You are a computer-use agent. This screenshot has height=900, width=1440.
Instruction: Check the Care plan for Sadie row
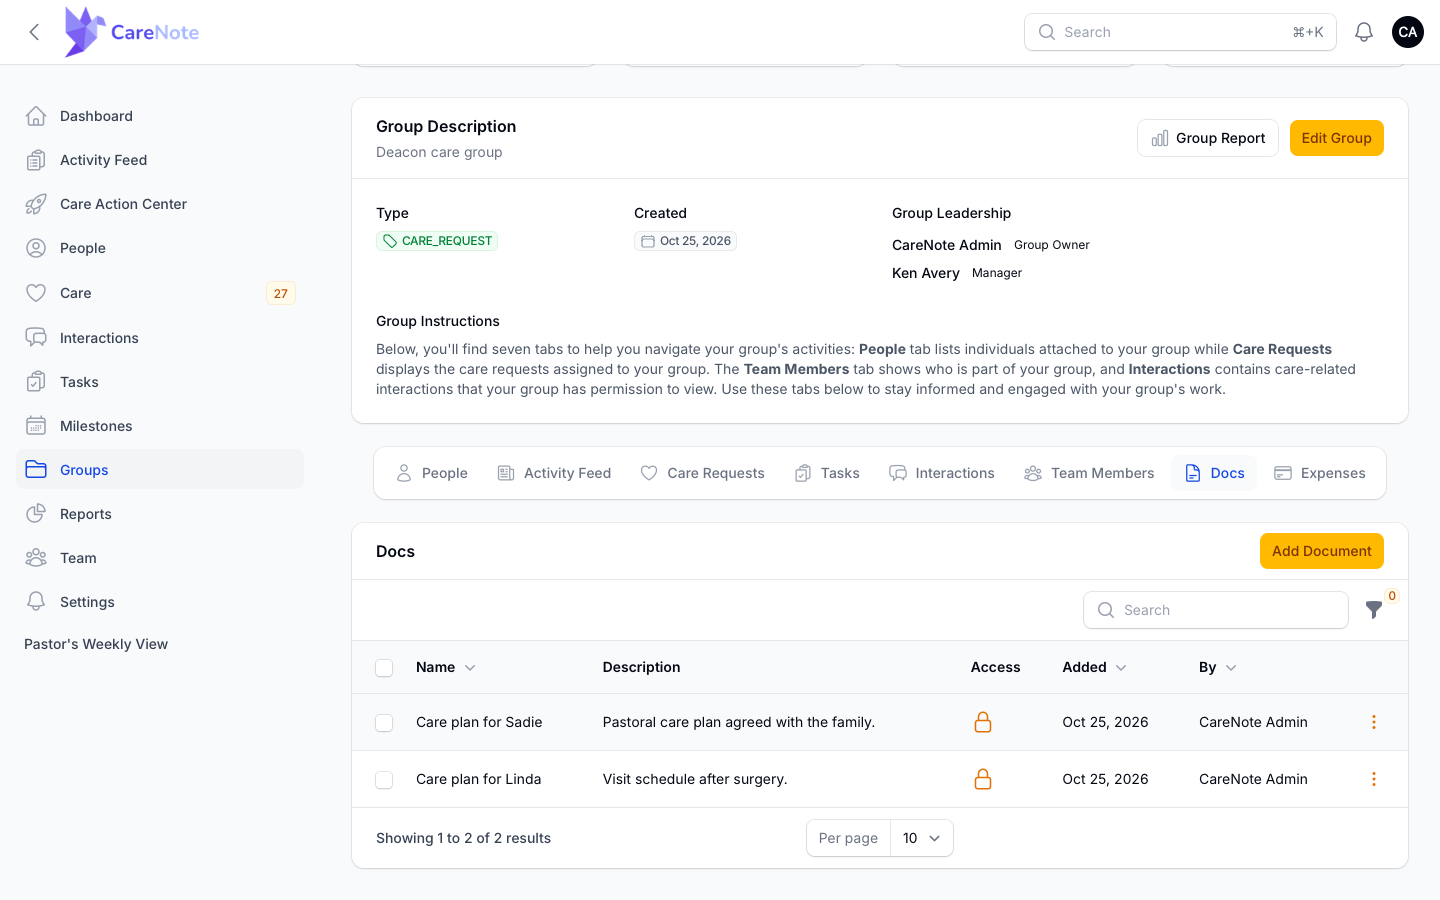pyautogui.click(x=384, y=723)
